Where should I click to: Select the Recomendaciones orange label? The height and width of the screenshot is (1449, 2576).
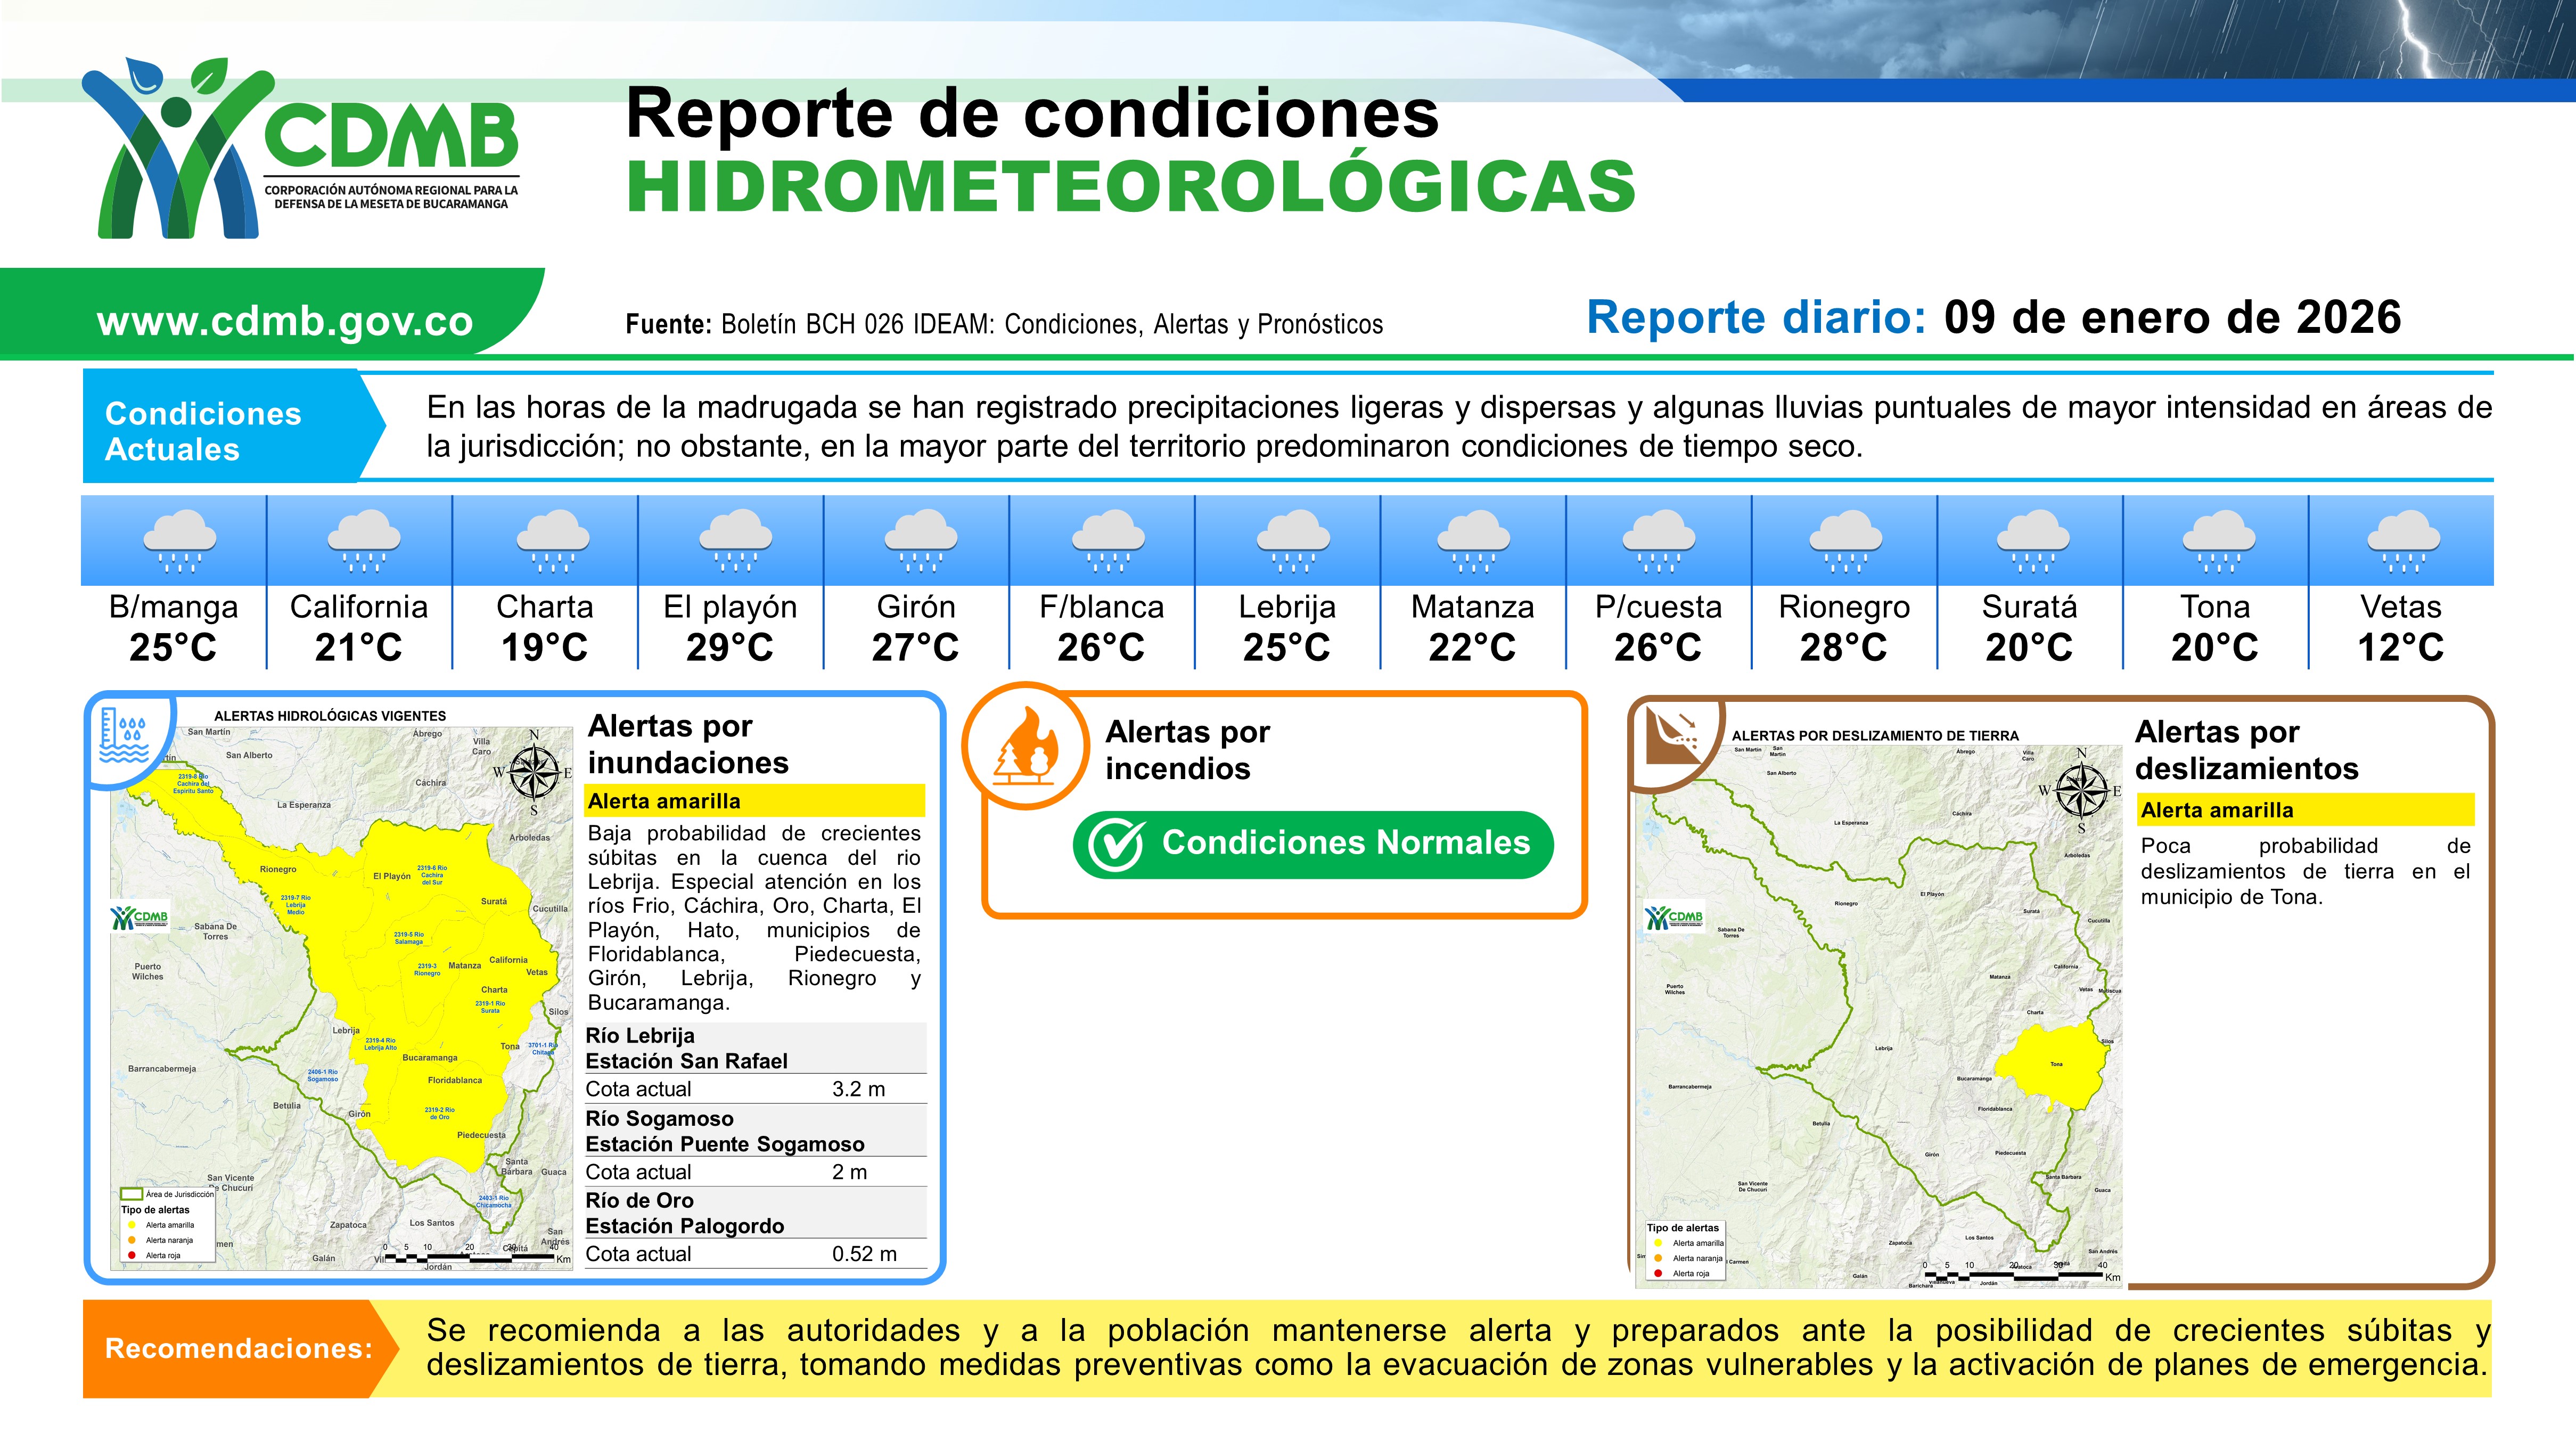[238, 1348]
